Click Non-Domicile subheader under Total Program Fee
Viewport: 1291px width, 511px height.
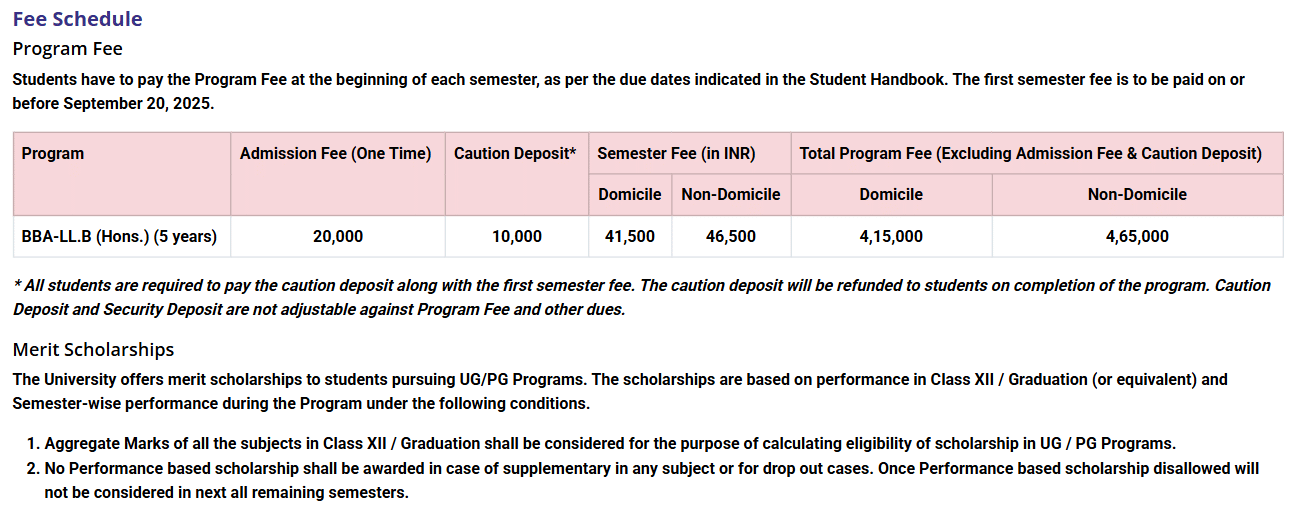point(1137,194)
